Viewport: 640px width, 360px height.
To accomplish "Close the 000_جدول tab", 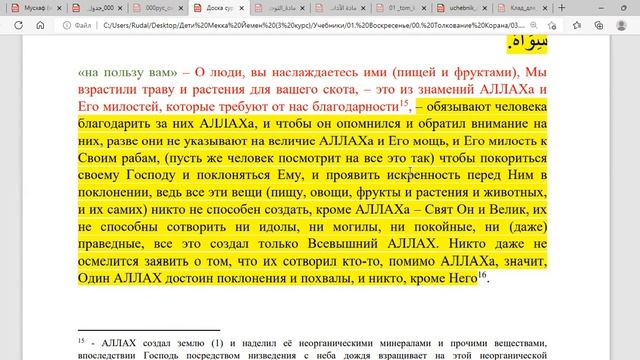I will (120, 8).
